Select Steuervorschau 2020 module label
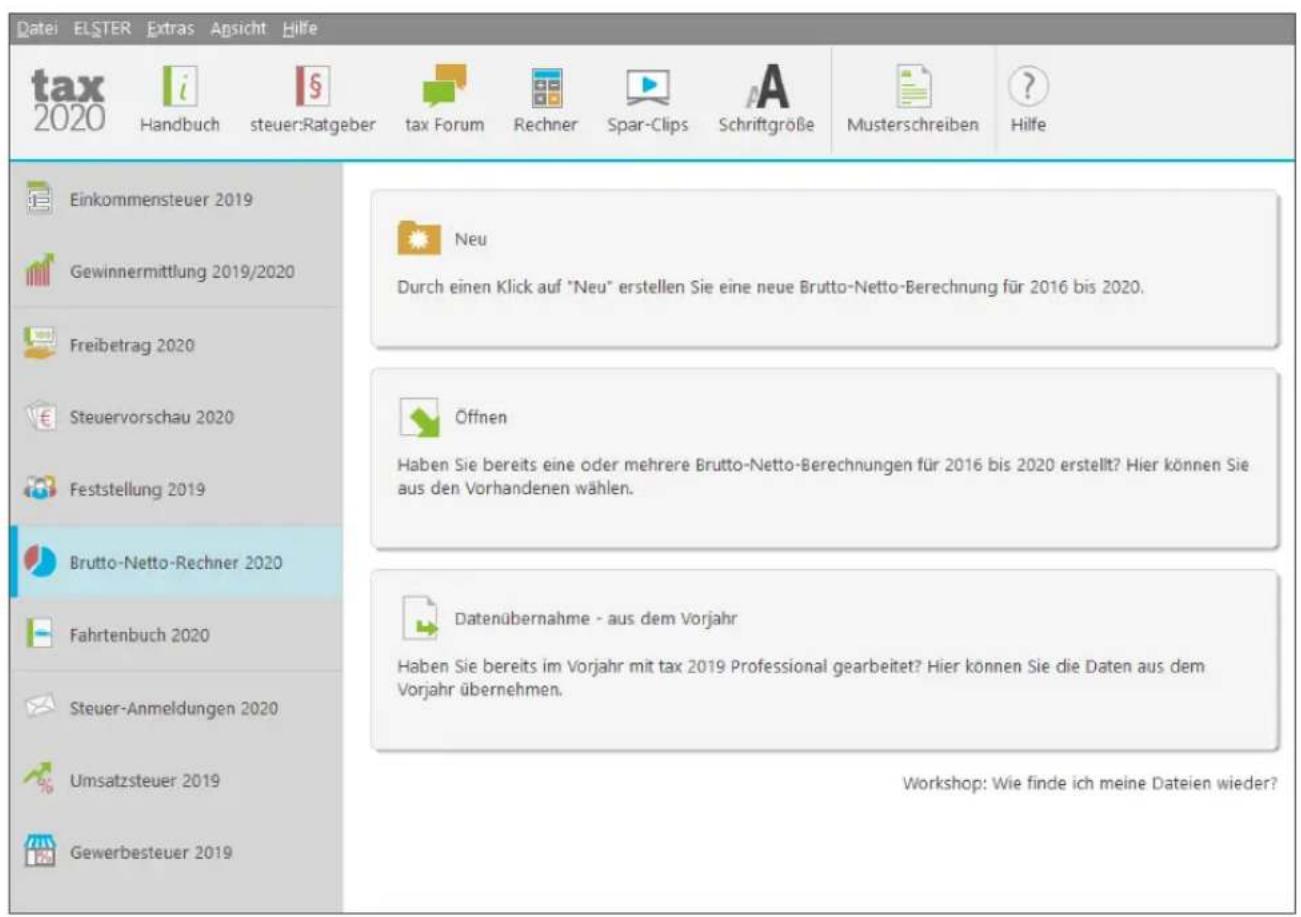Viewport: 1301px width, 917px height. point(152,417)
